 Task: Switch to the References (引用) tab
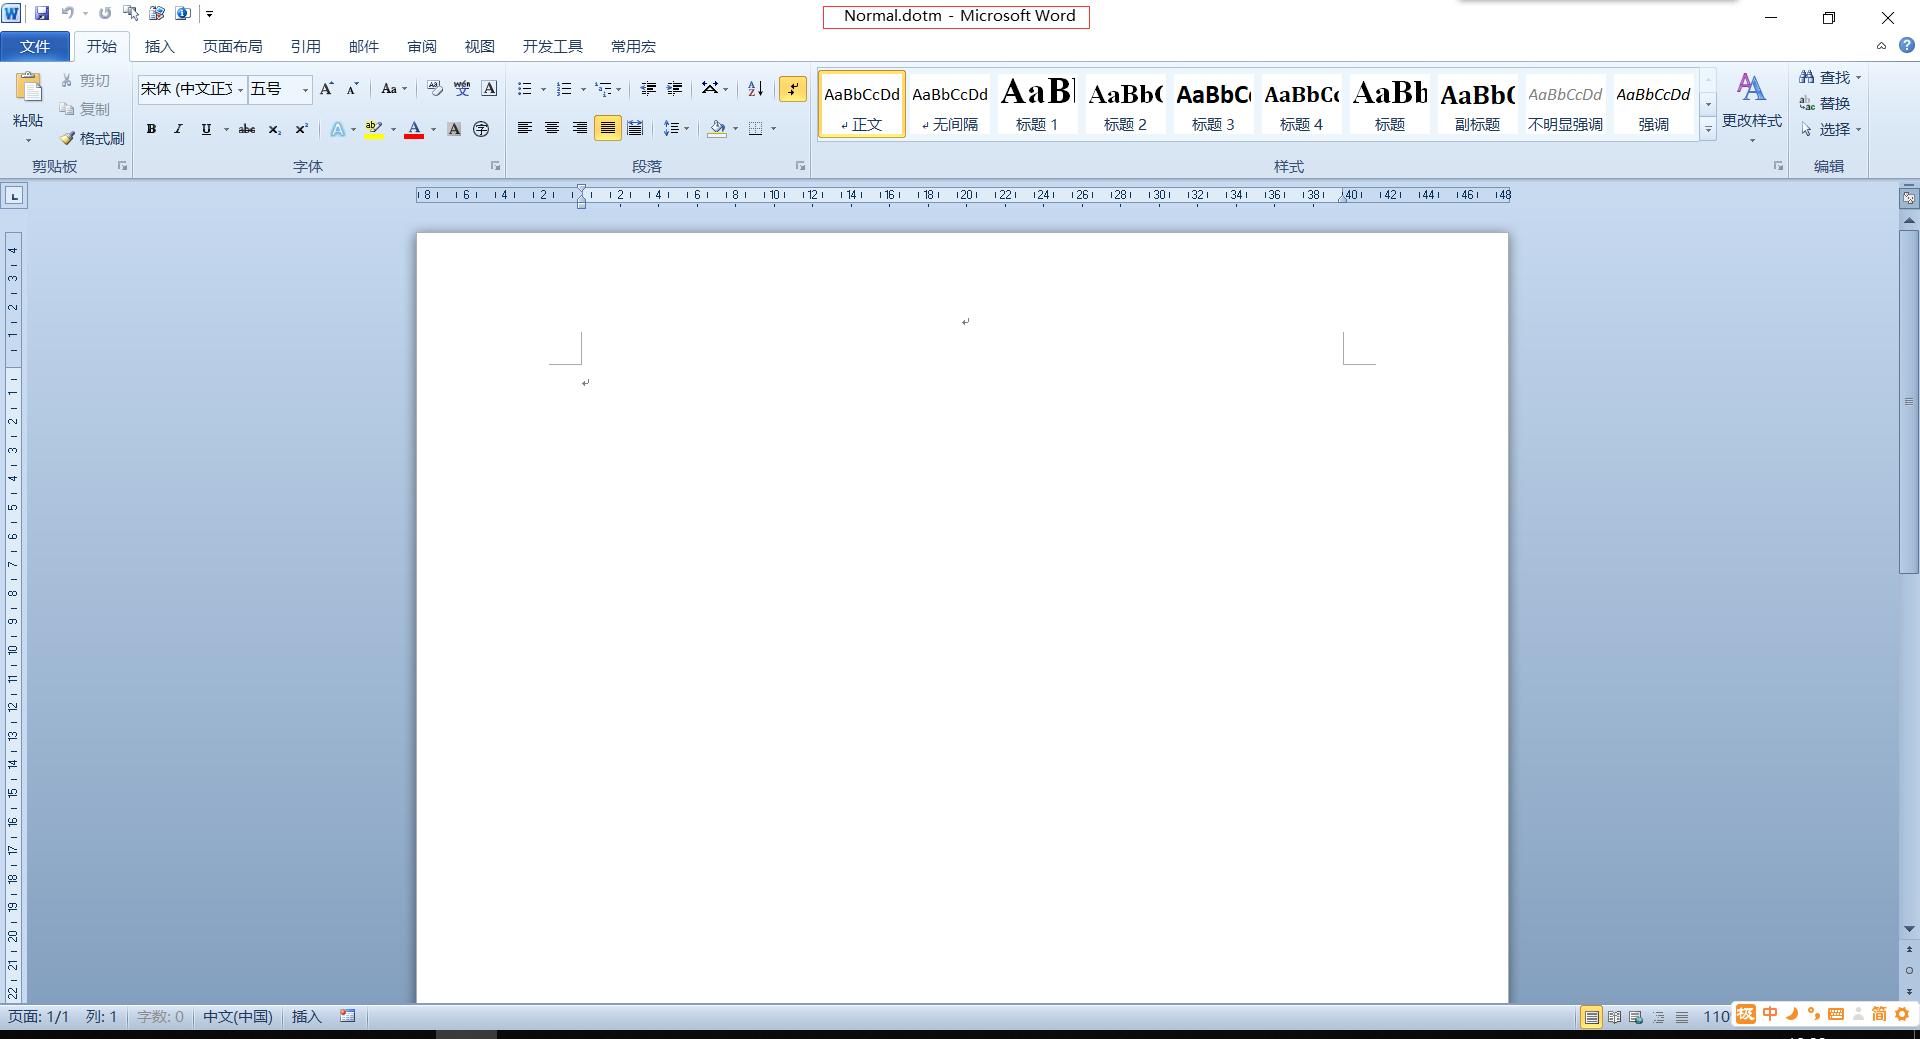[305, 46]
